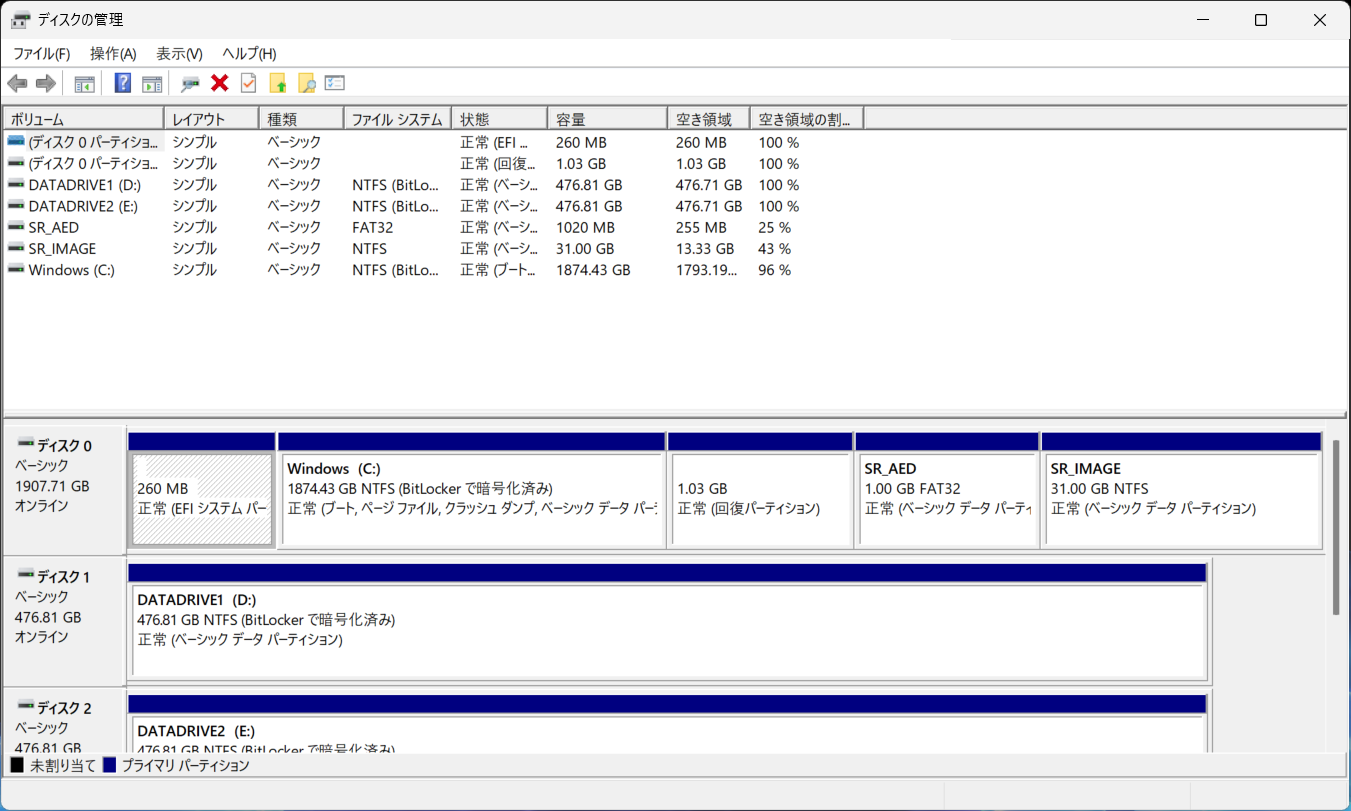Click the show/hide action pane icon
This screenshot has width=1351, height=811.
tap(152, 83)
